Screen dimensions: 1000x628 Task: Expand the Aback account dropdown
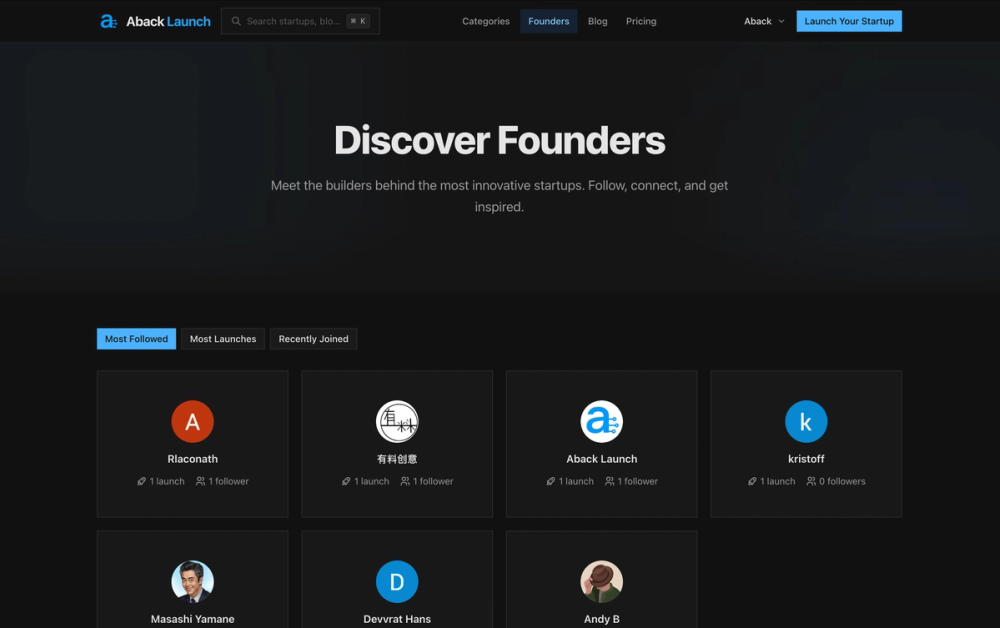click(x=764, y=21)
